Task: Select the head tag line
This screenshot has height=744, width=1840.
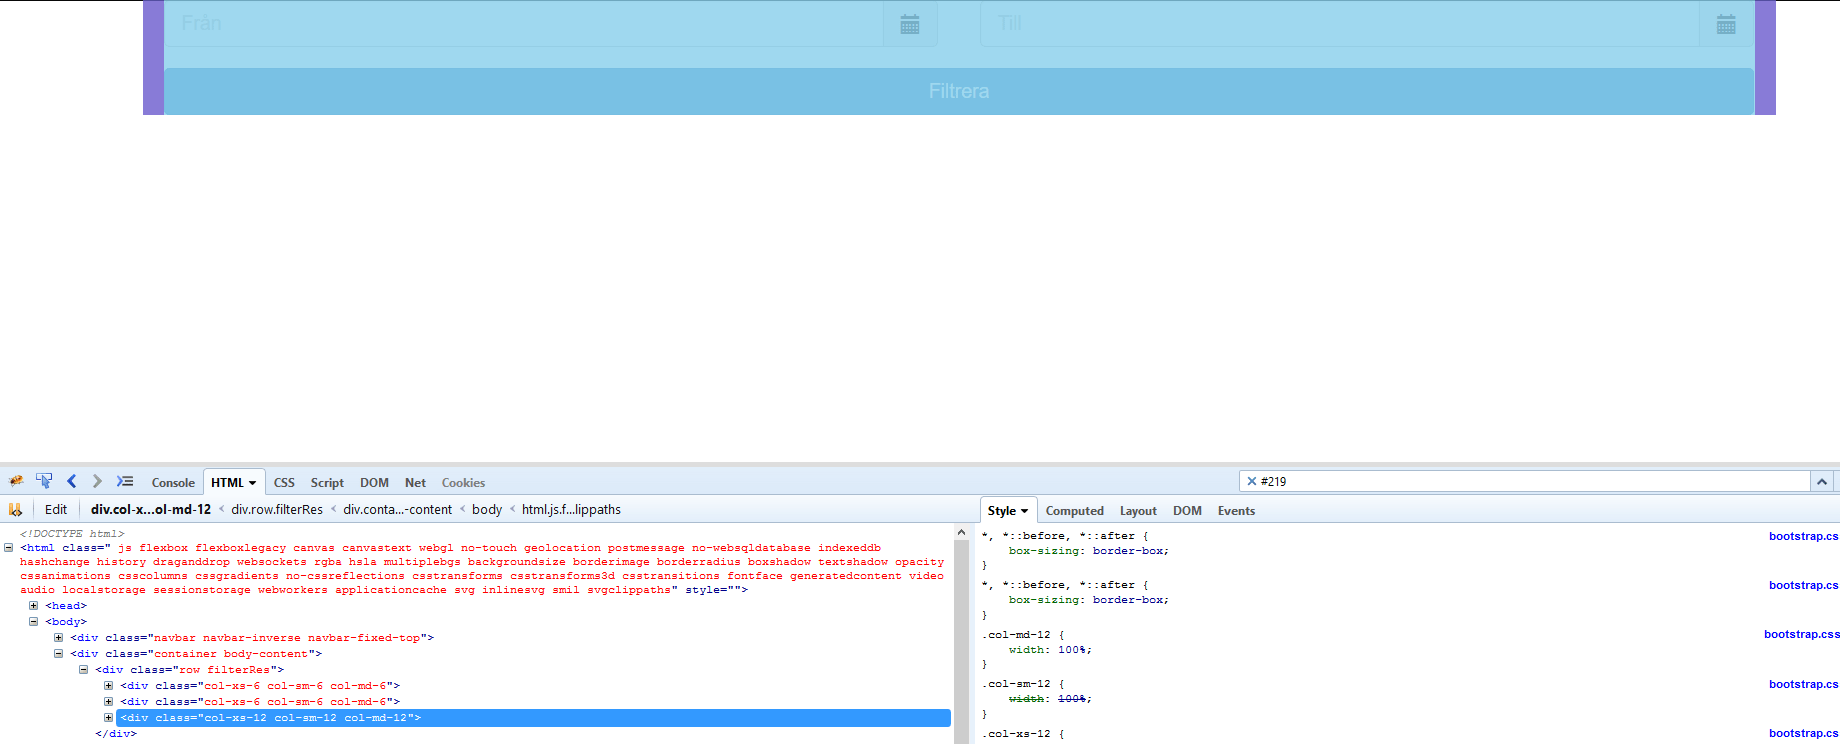Action: (x=66, y=606)
